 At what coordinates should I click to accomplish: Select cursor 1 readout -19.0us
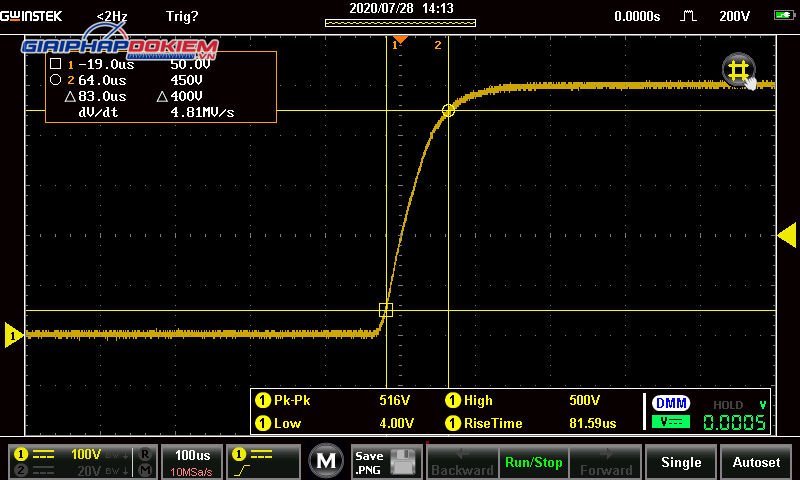pos(107,64)
